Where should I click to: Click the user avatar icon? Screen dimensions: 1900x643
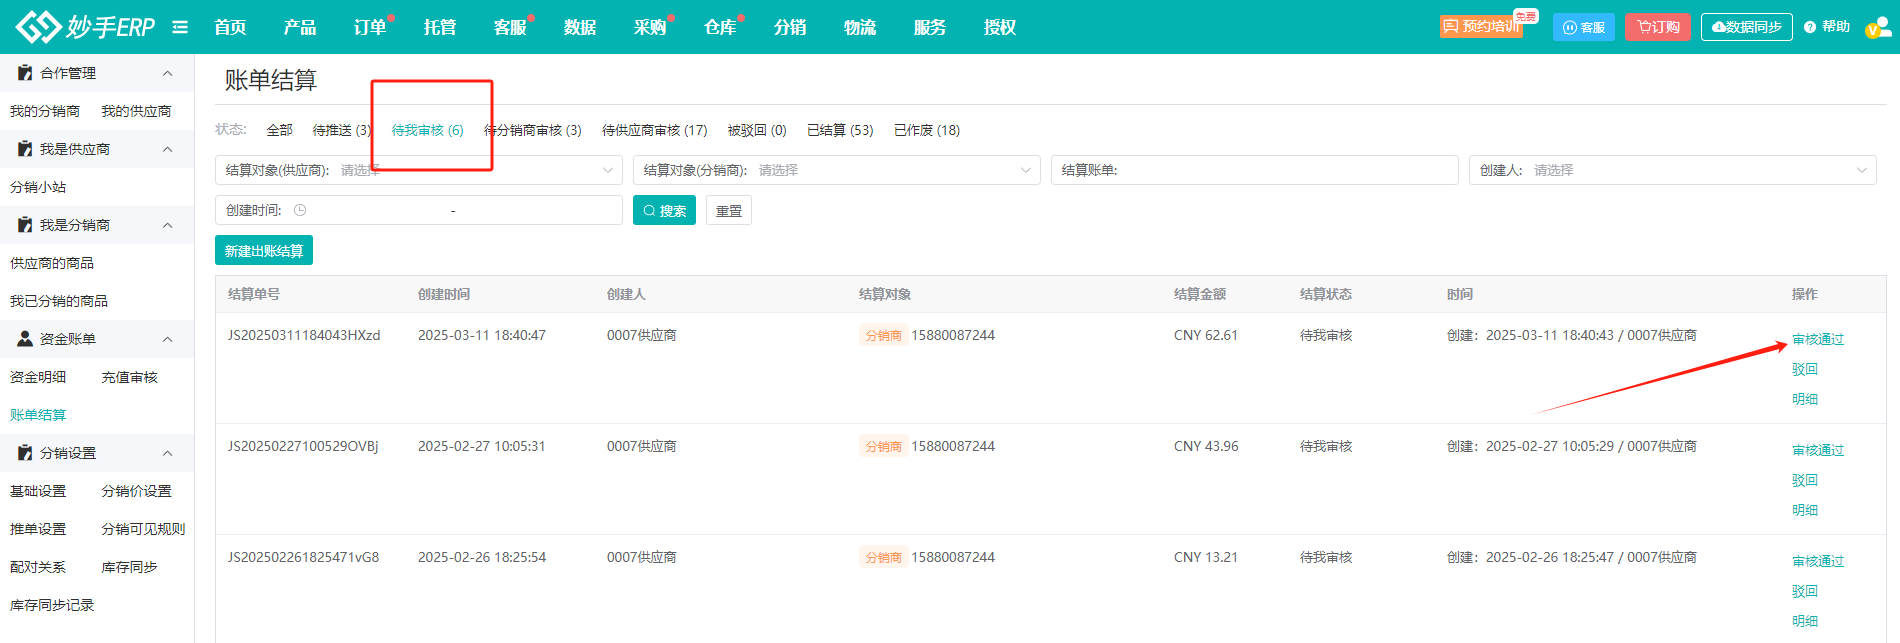(x=1878, y=27)
